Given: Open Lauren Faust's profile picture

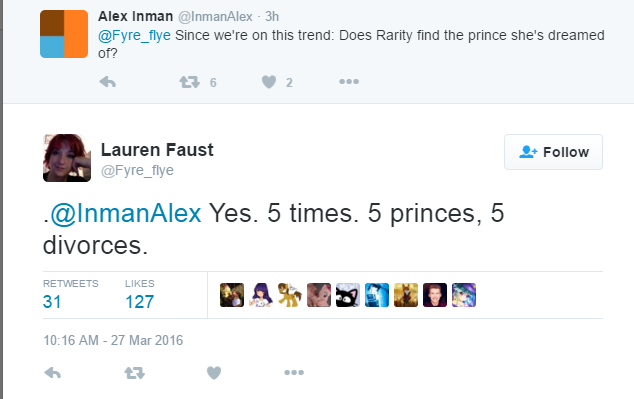Looking at the screenshot, I should pos(67,158).
